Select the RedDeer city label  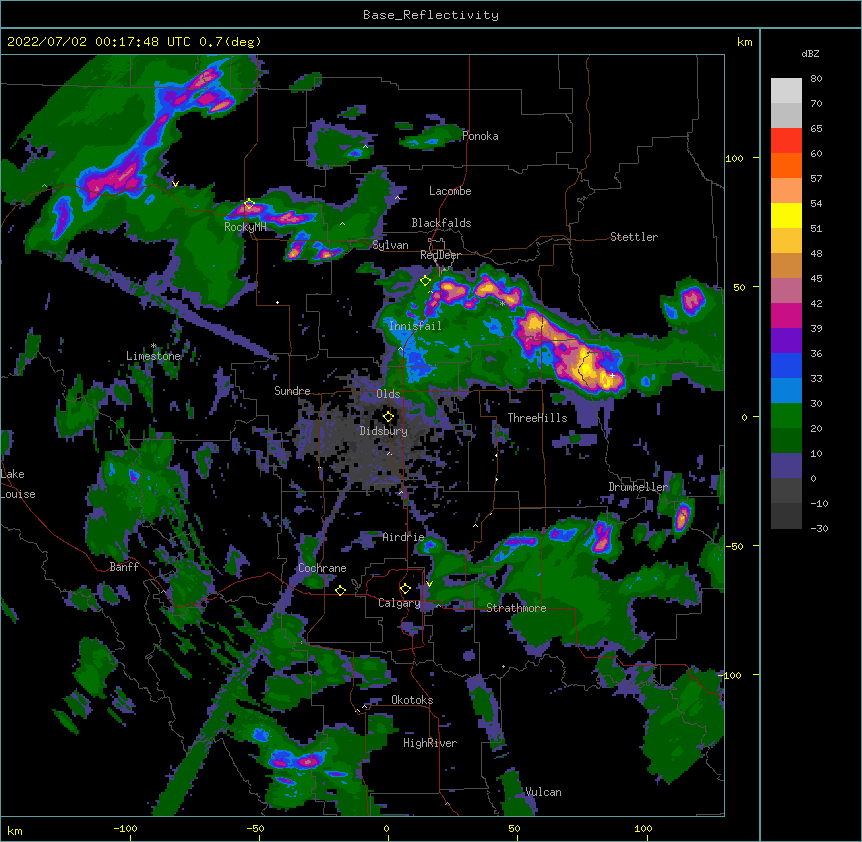pos(440,255)
